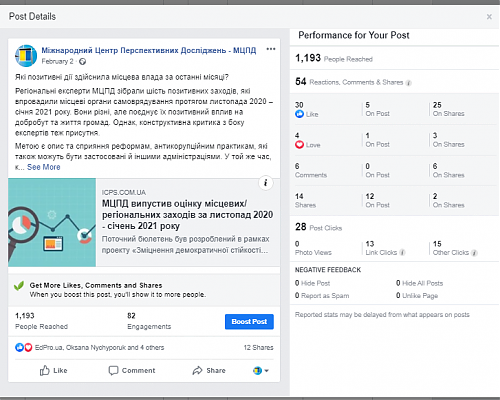Click the page profile avatar
Viewport: 500px width, 400px height.
click(x=26, y=56)
